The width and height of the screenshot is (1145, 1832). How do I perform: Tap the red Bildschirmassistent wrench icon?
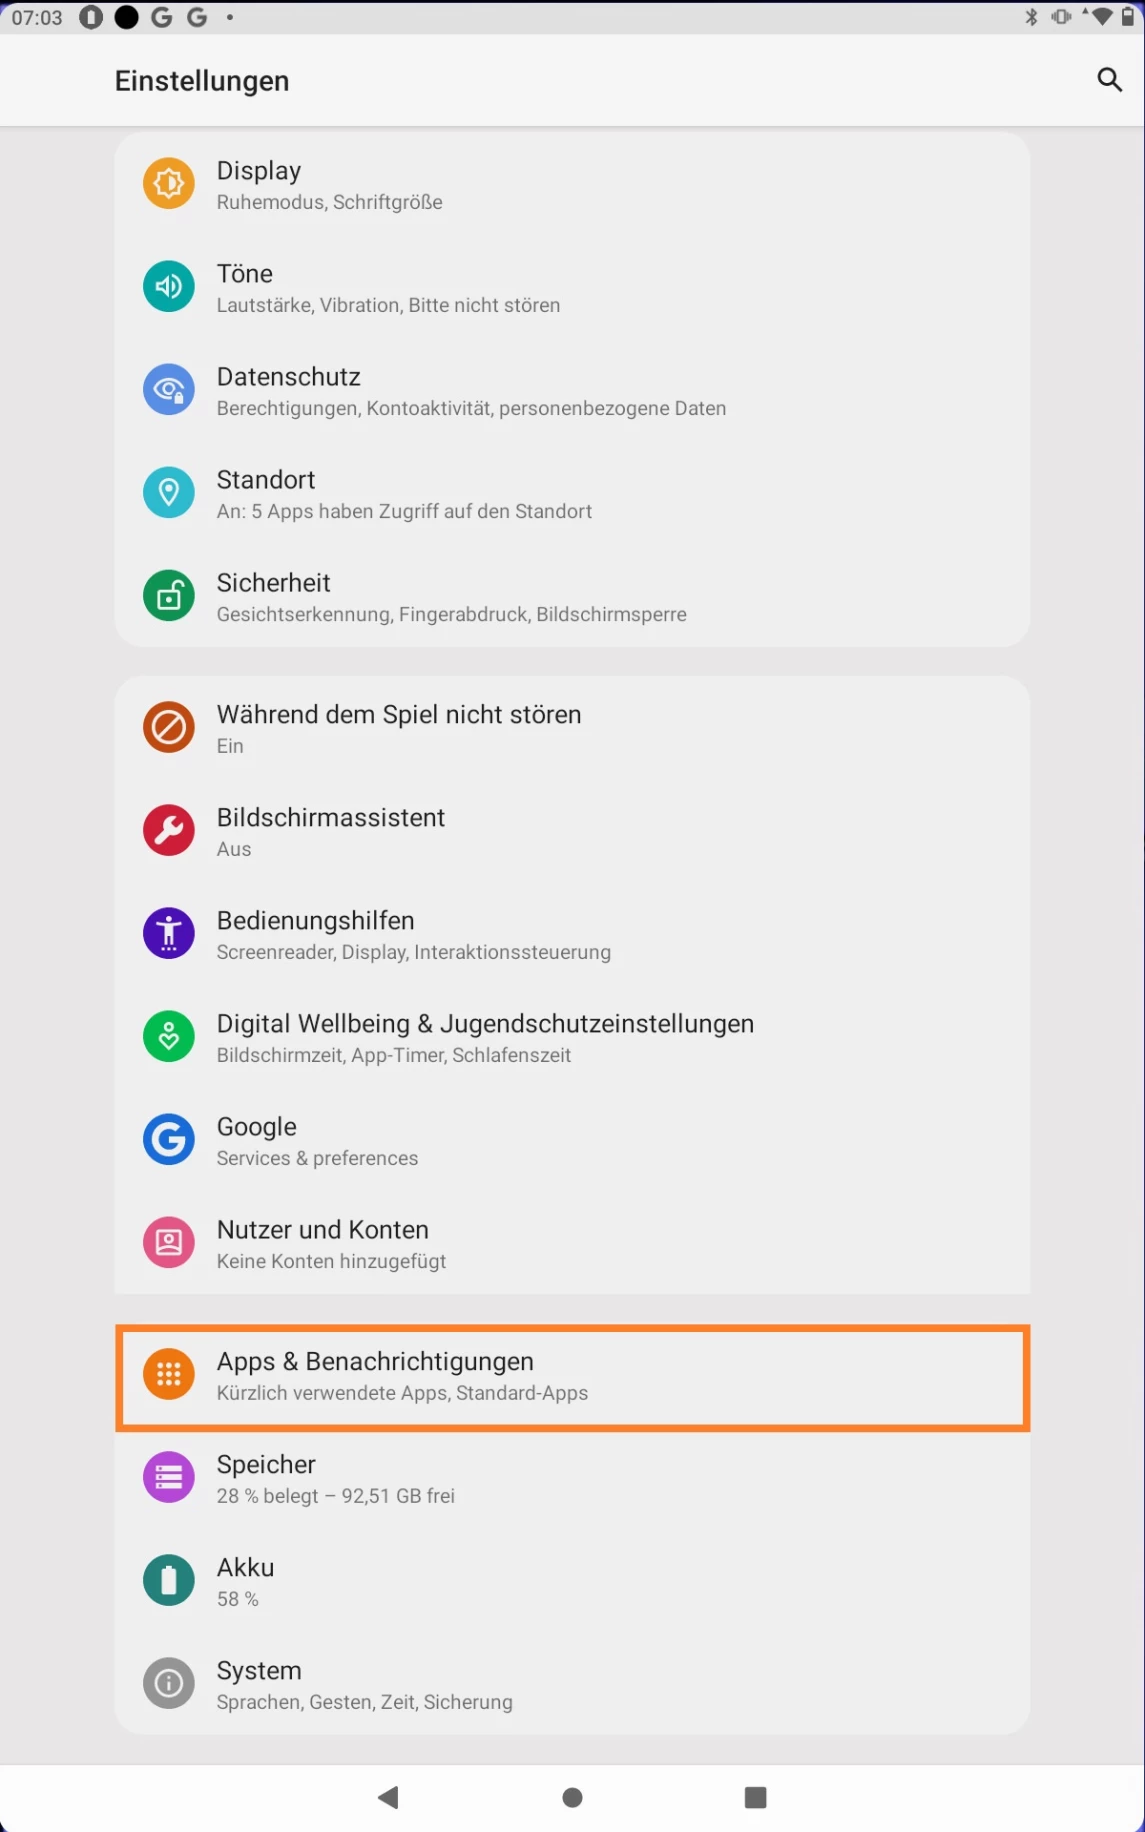click(x=169, y=831)
